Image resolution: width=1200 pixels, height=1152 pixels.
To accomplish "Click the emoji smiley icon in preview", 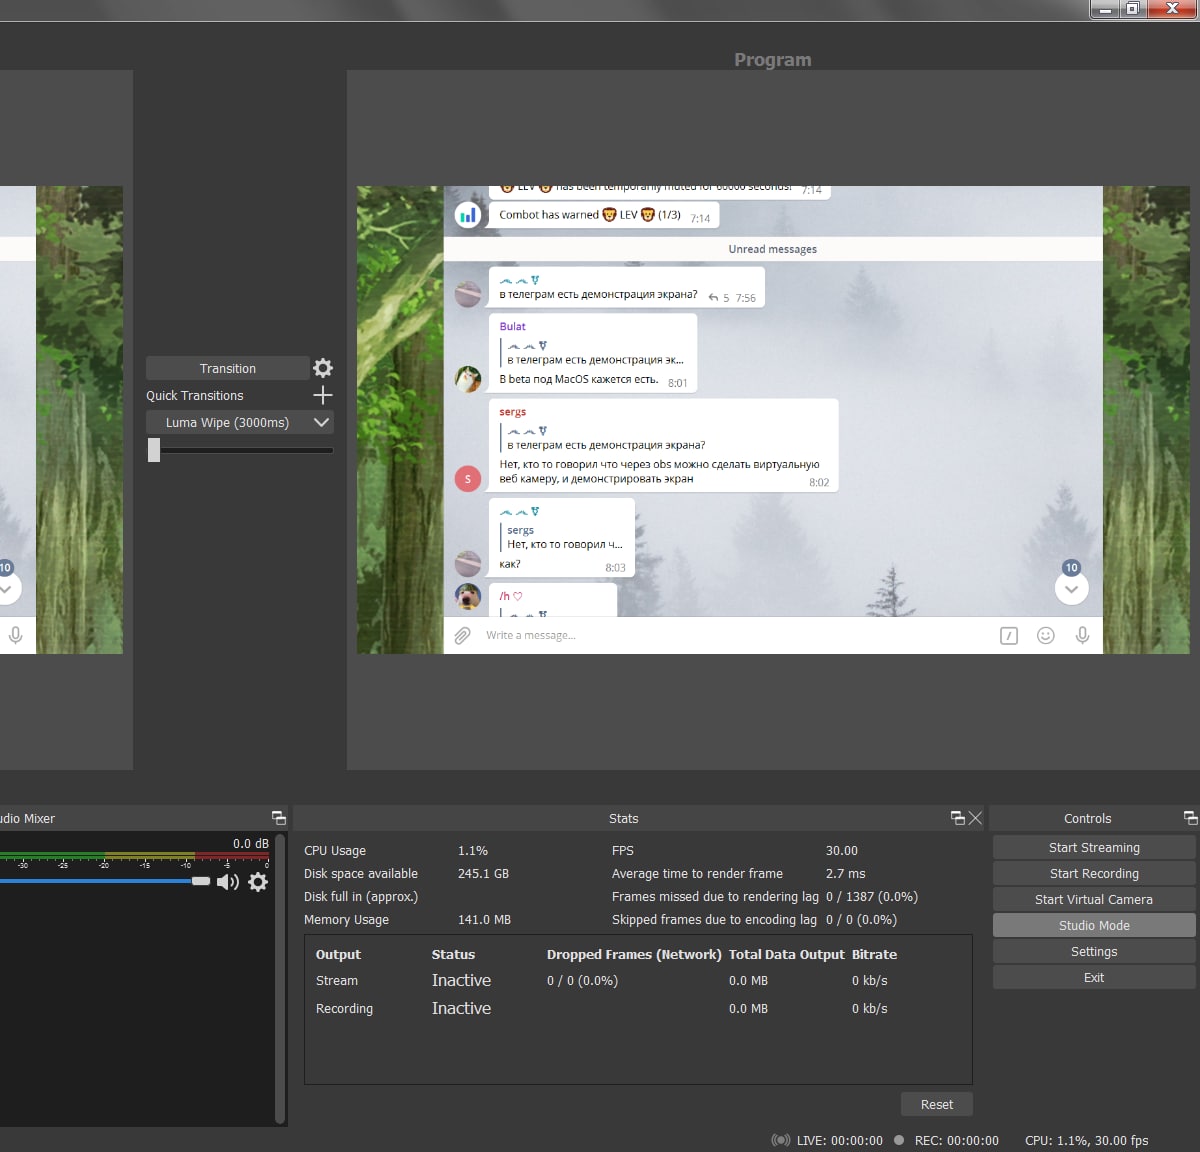I will (1046, 635).
